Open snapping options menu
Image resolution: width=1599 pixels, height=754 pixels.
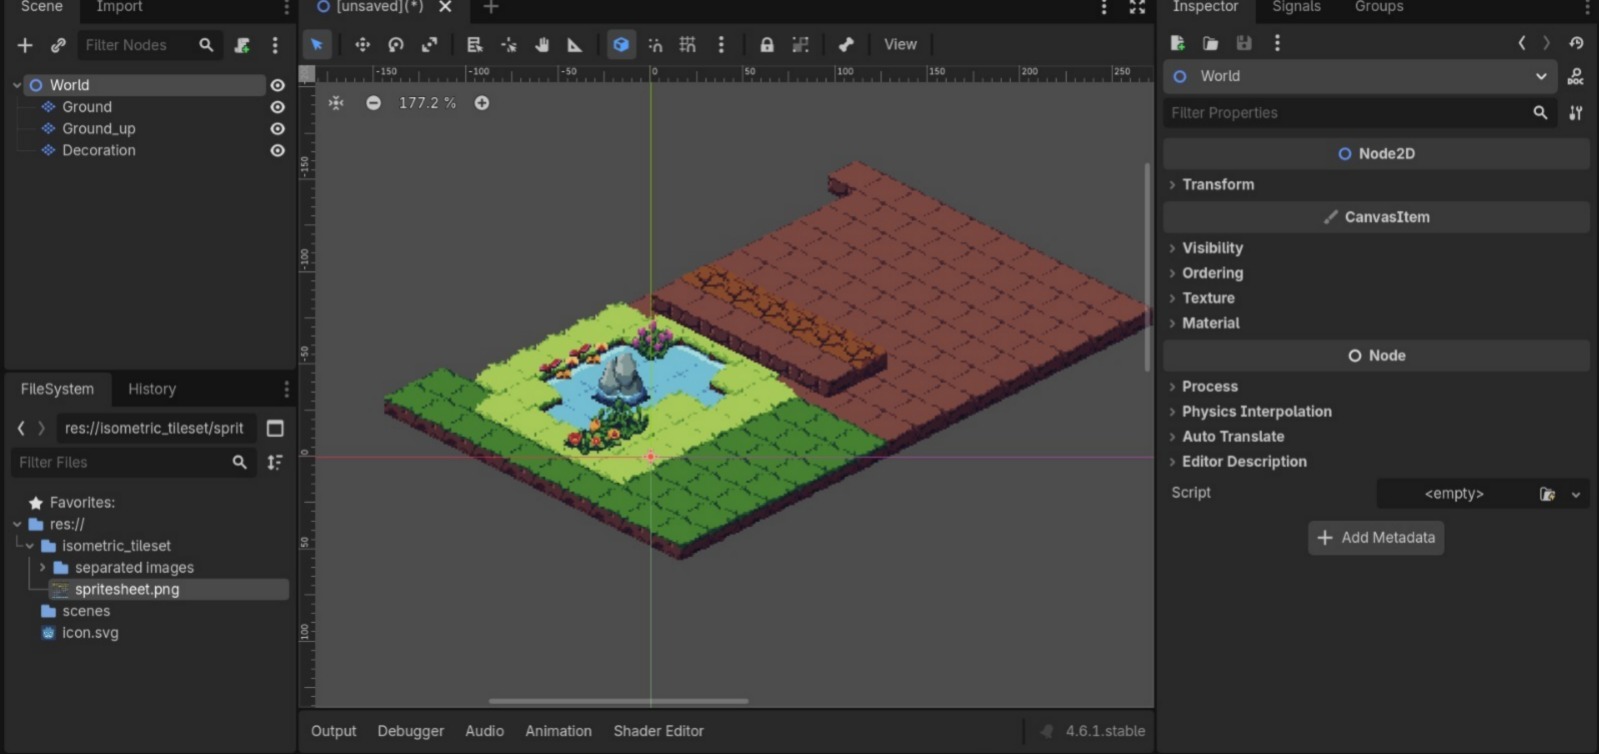tap(721, 44)
